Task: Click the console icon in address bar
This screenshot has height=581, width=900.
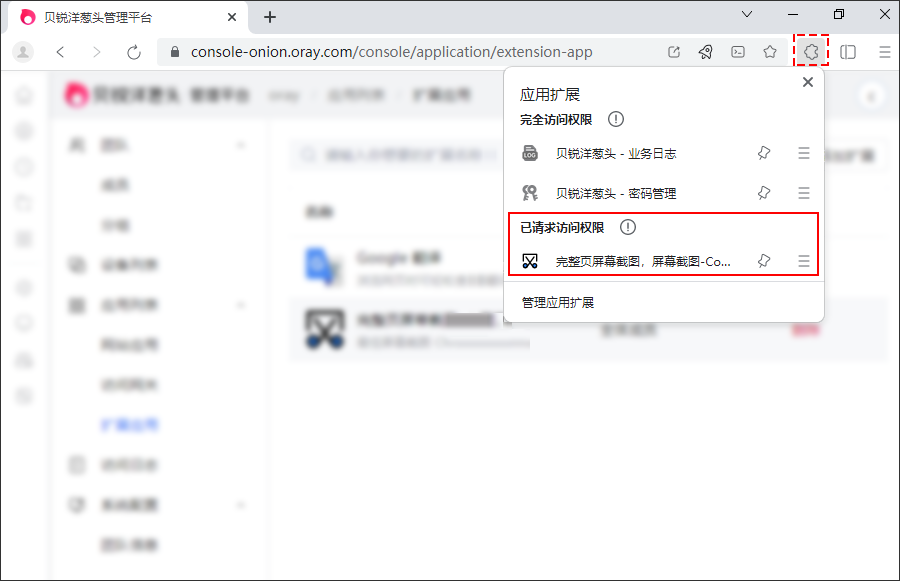Action: 737,52
